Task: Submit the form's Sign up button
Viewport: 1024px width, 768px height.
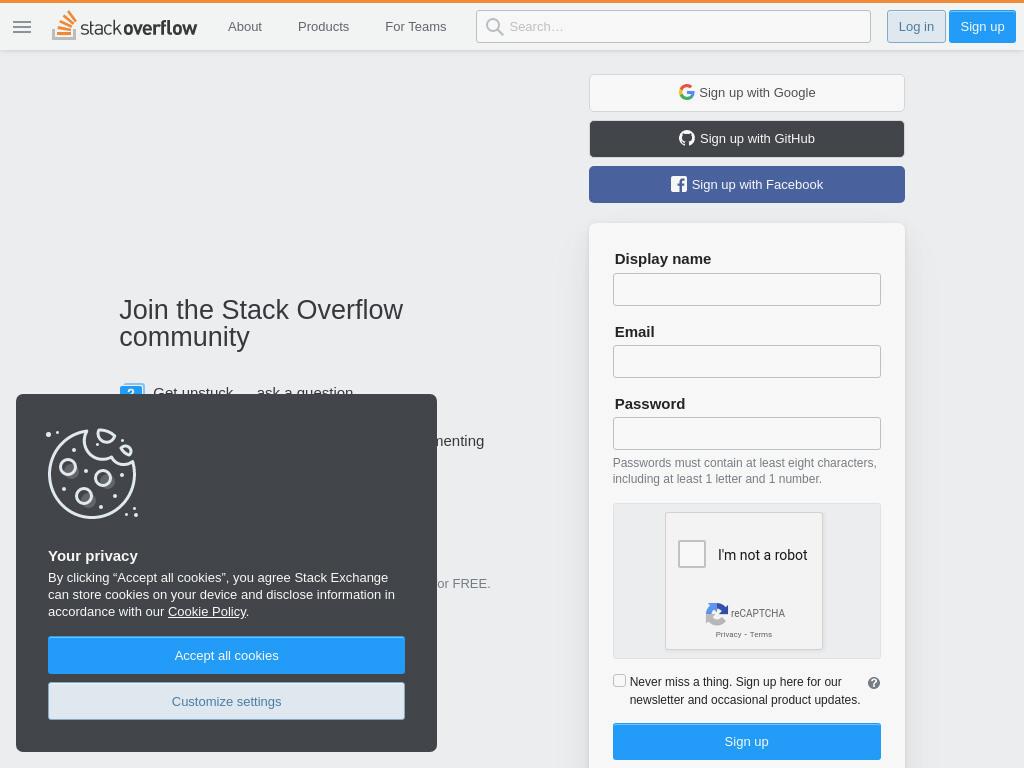Action: [x=746, y=741]
